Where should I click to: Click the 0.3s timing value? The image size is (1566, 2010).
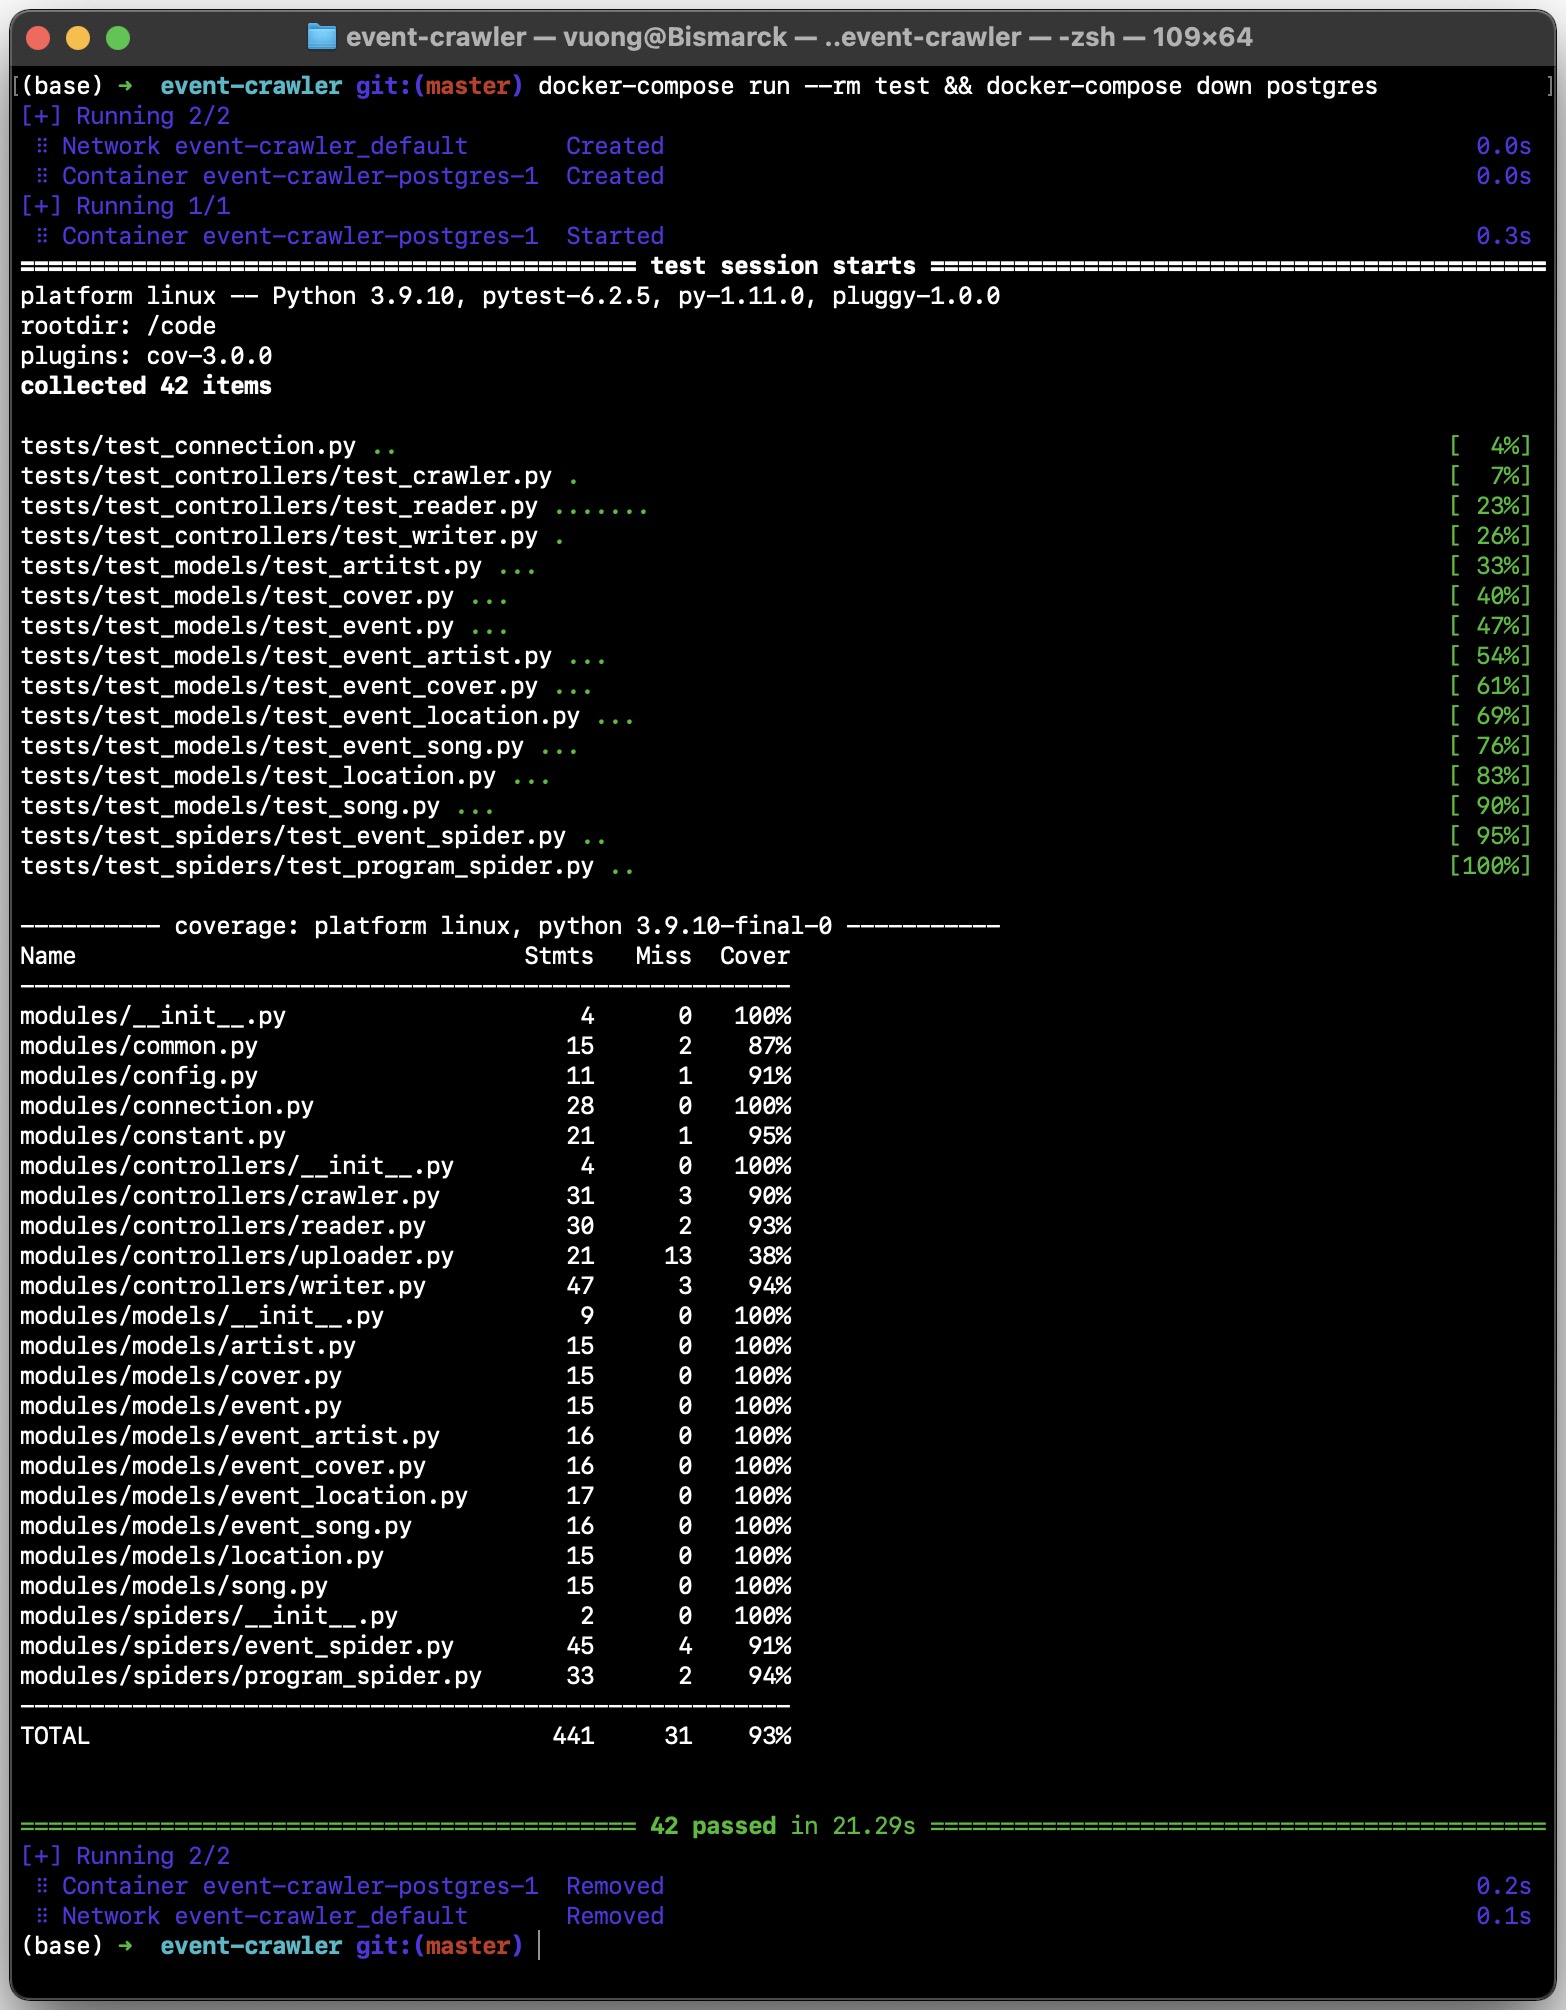1504,236
